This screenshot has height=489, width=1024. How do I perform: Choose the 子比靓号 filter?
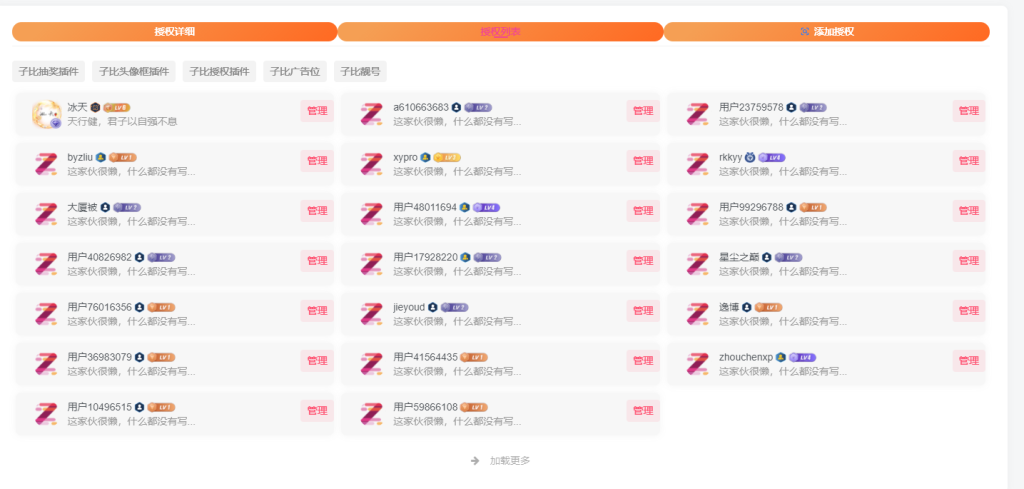click(360, 71)
